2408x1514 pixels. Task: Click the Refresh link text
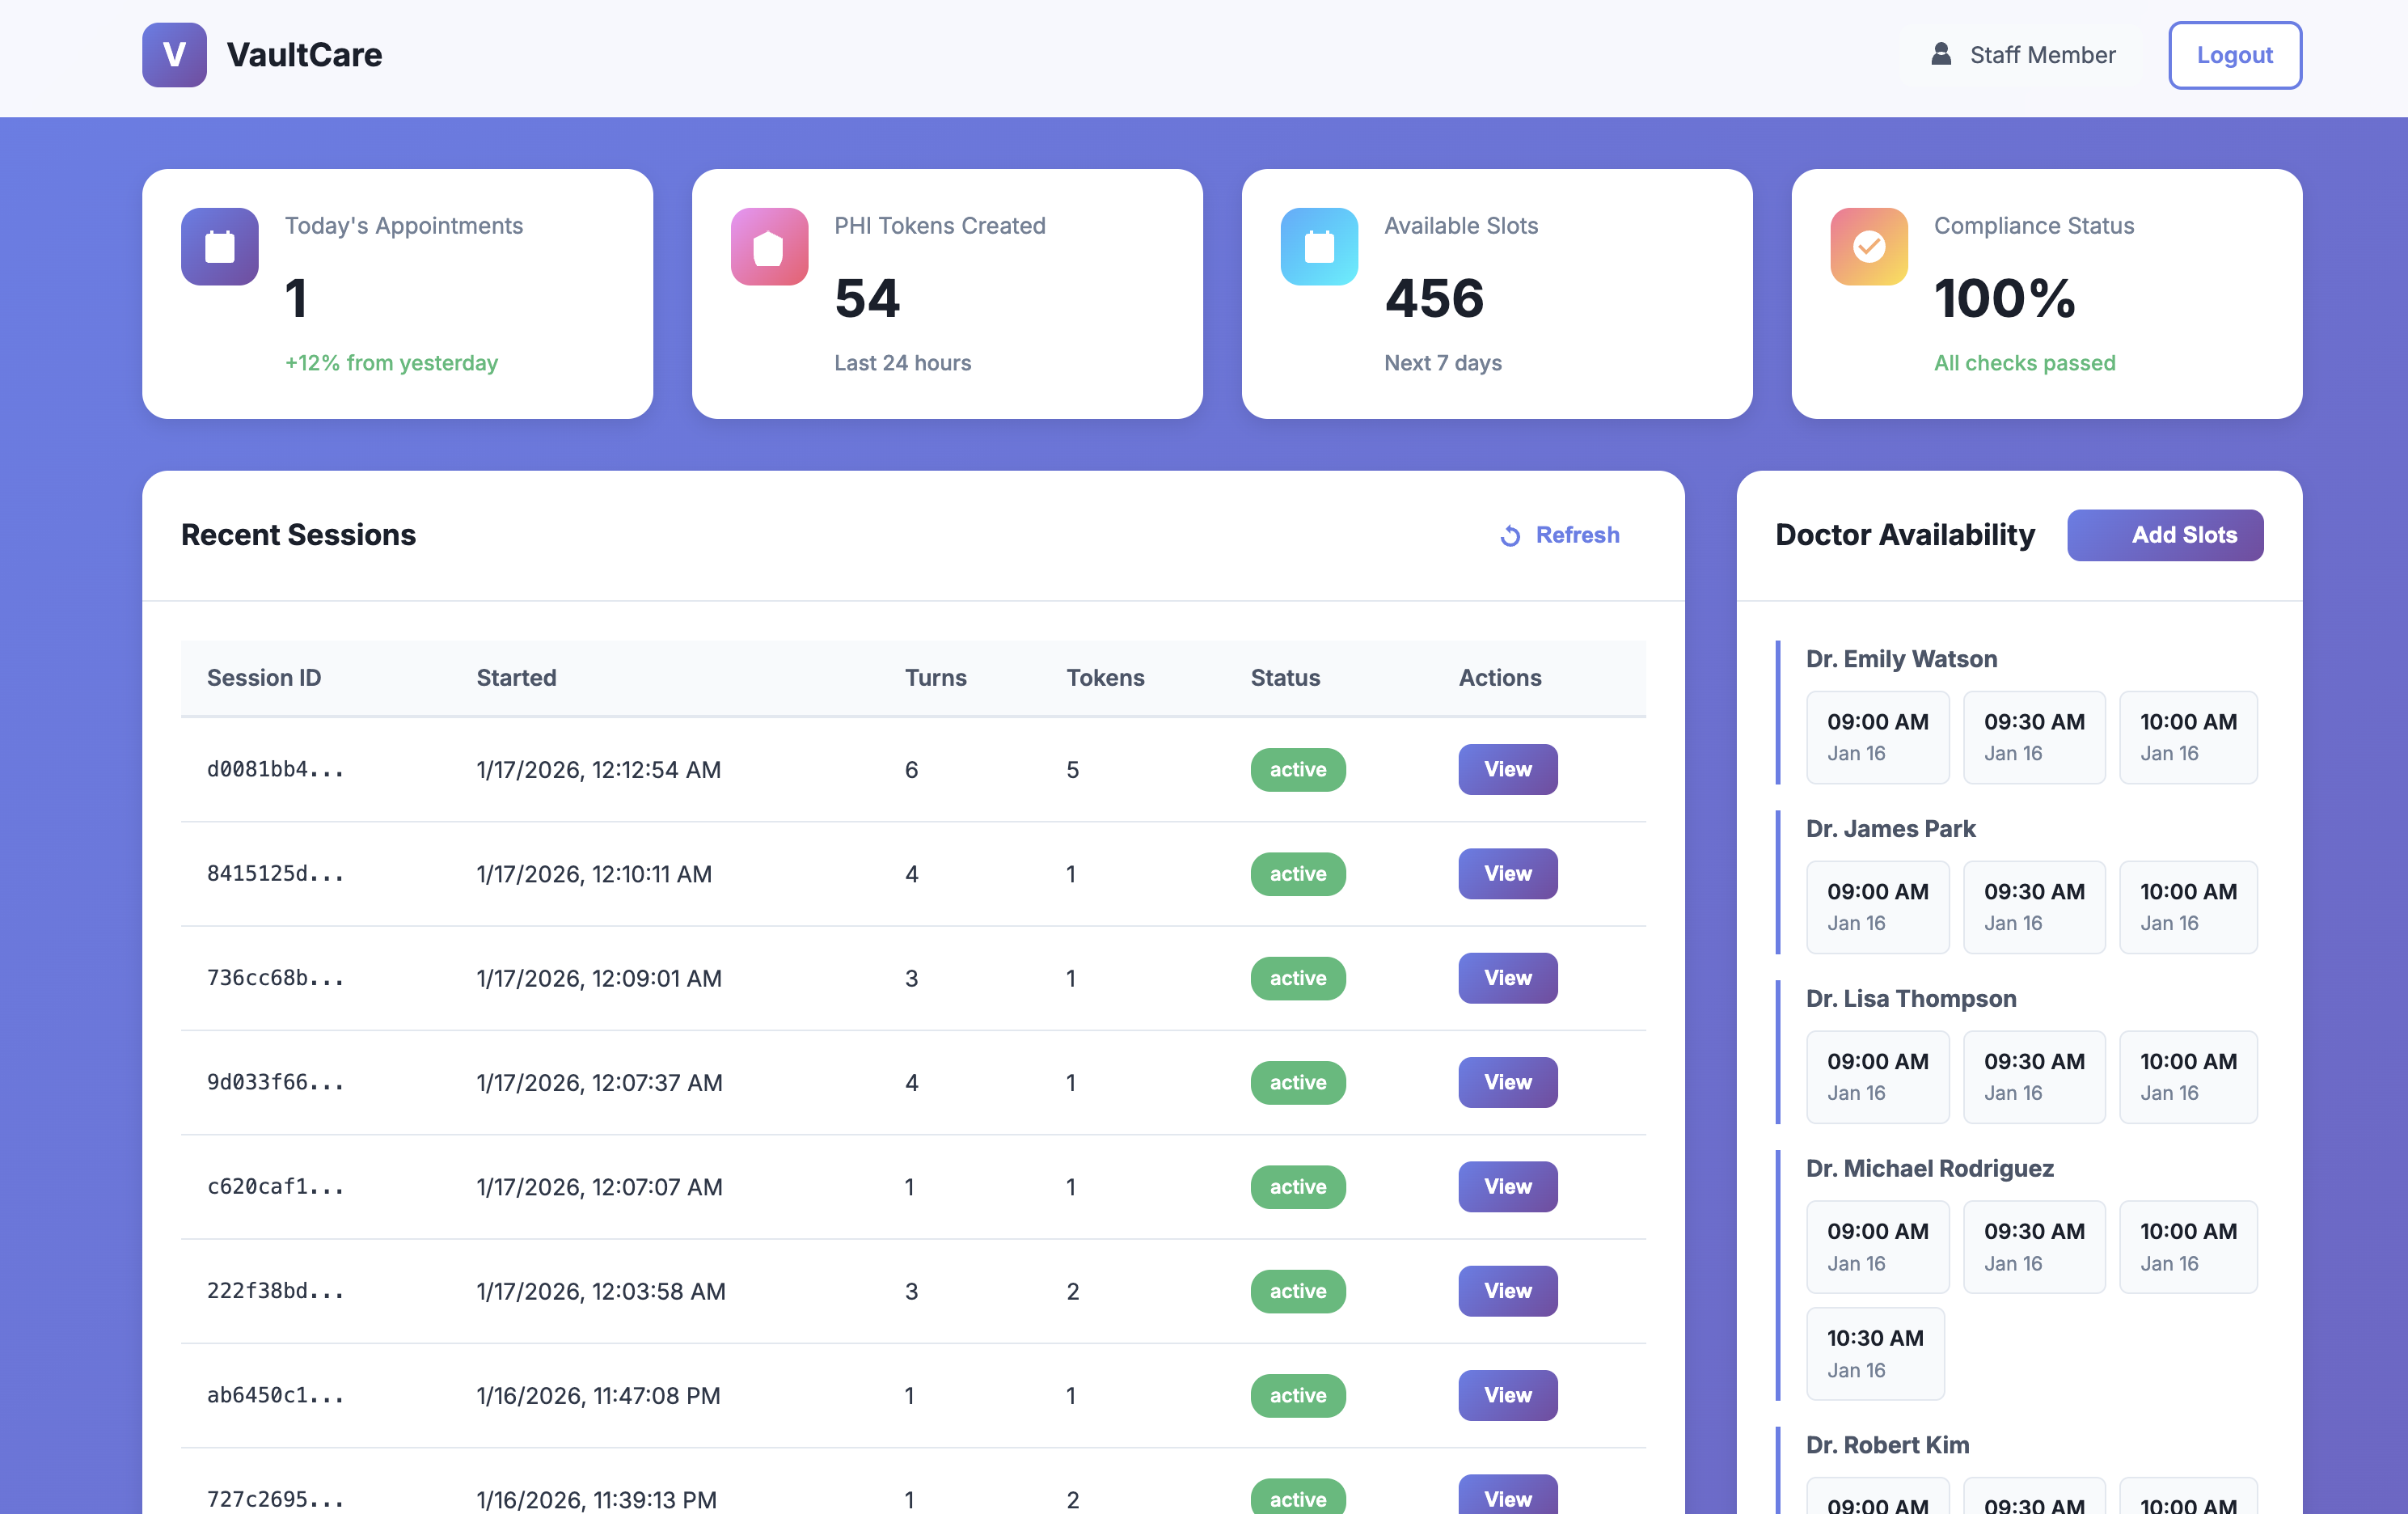pyautogui.click(x=1577, y=535)
